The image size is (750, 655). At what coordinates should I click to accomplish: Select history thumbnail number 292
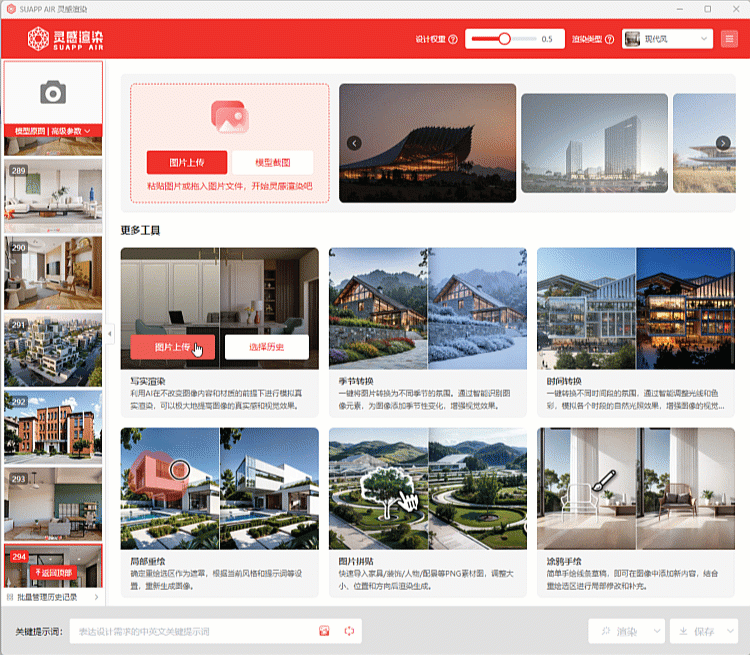(53, 427)
